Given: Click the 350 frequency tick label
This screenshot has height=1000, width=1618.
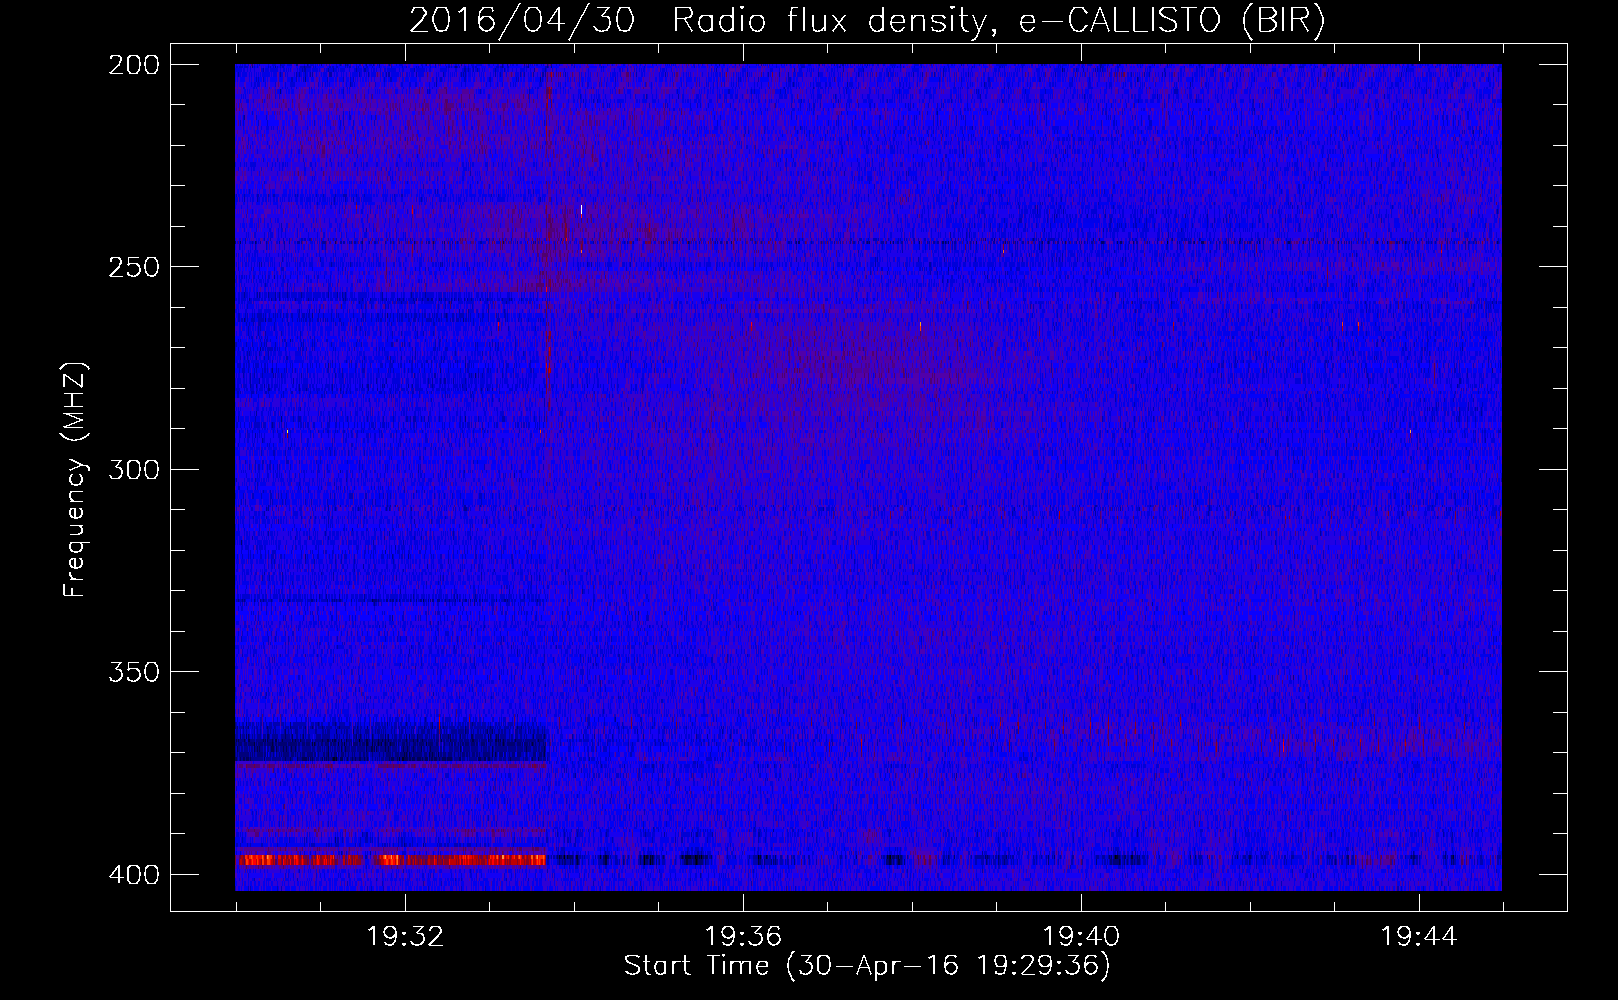Looking at the screenshot, I should click(134, 672).
